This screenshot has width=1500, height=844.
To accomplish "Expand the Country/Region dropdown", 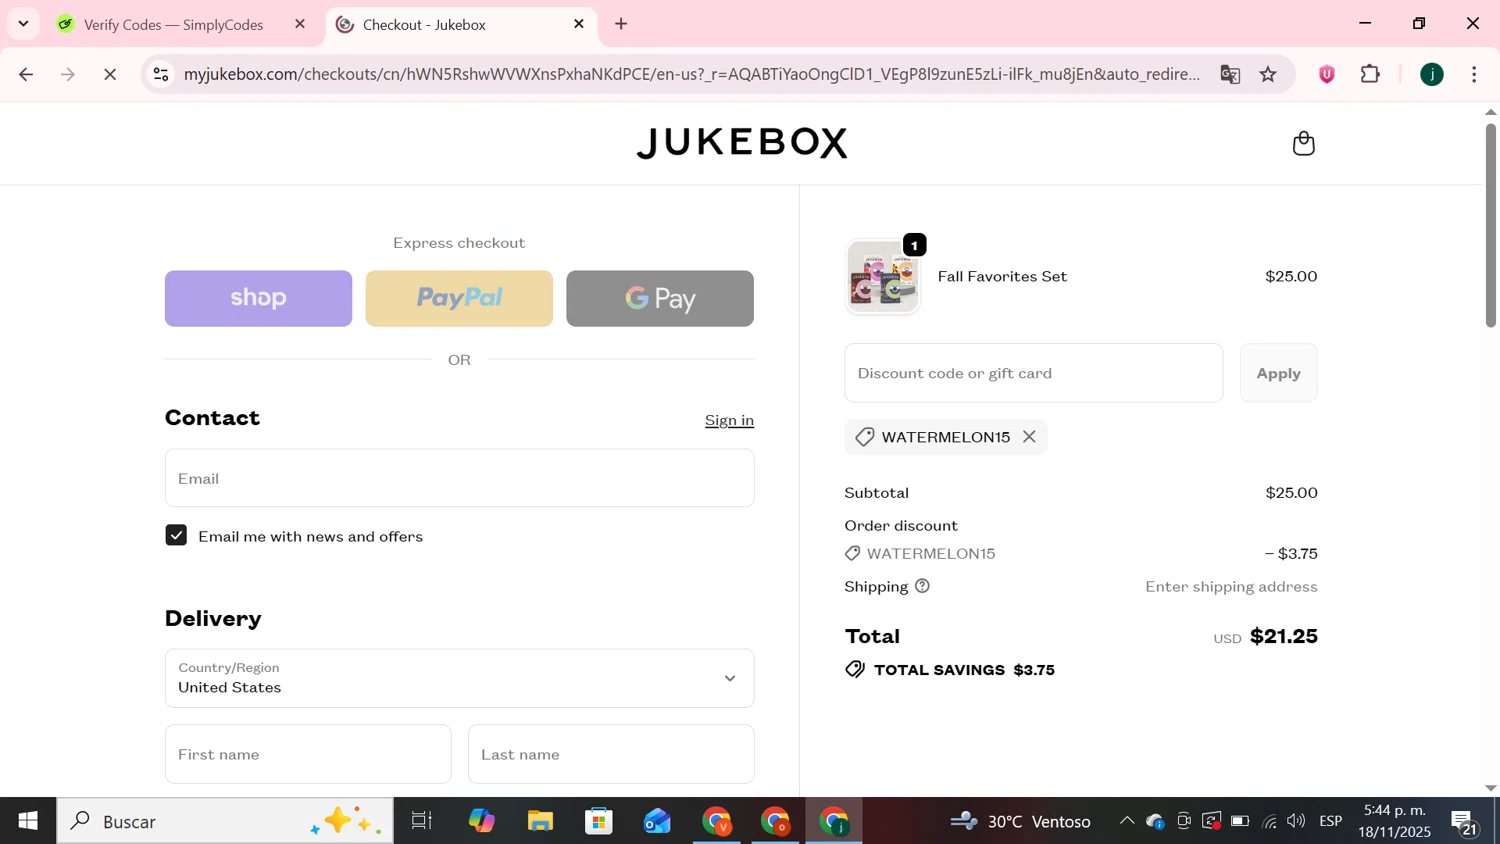I will click(459, 678).
